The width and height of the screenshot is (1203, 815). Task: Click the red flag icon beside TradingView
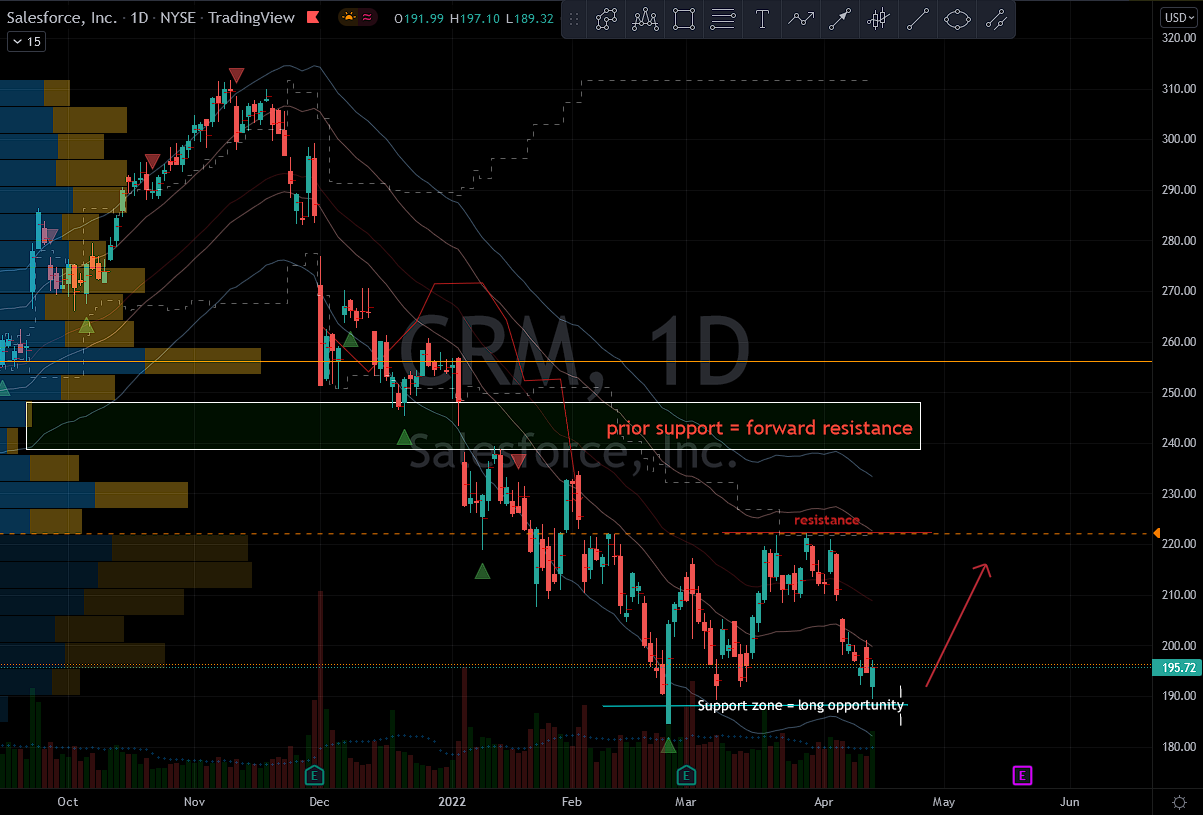point(314,17)
